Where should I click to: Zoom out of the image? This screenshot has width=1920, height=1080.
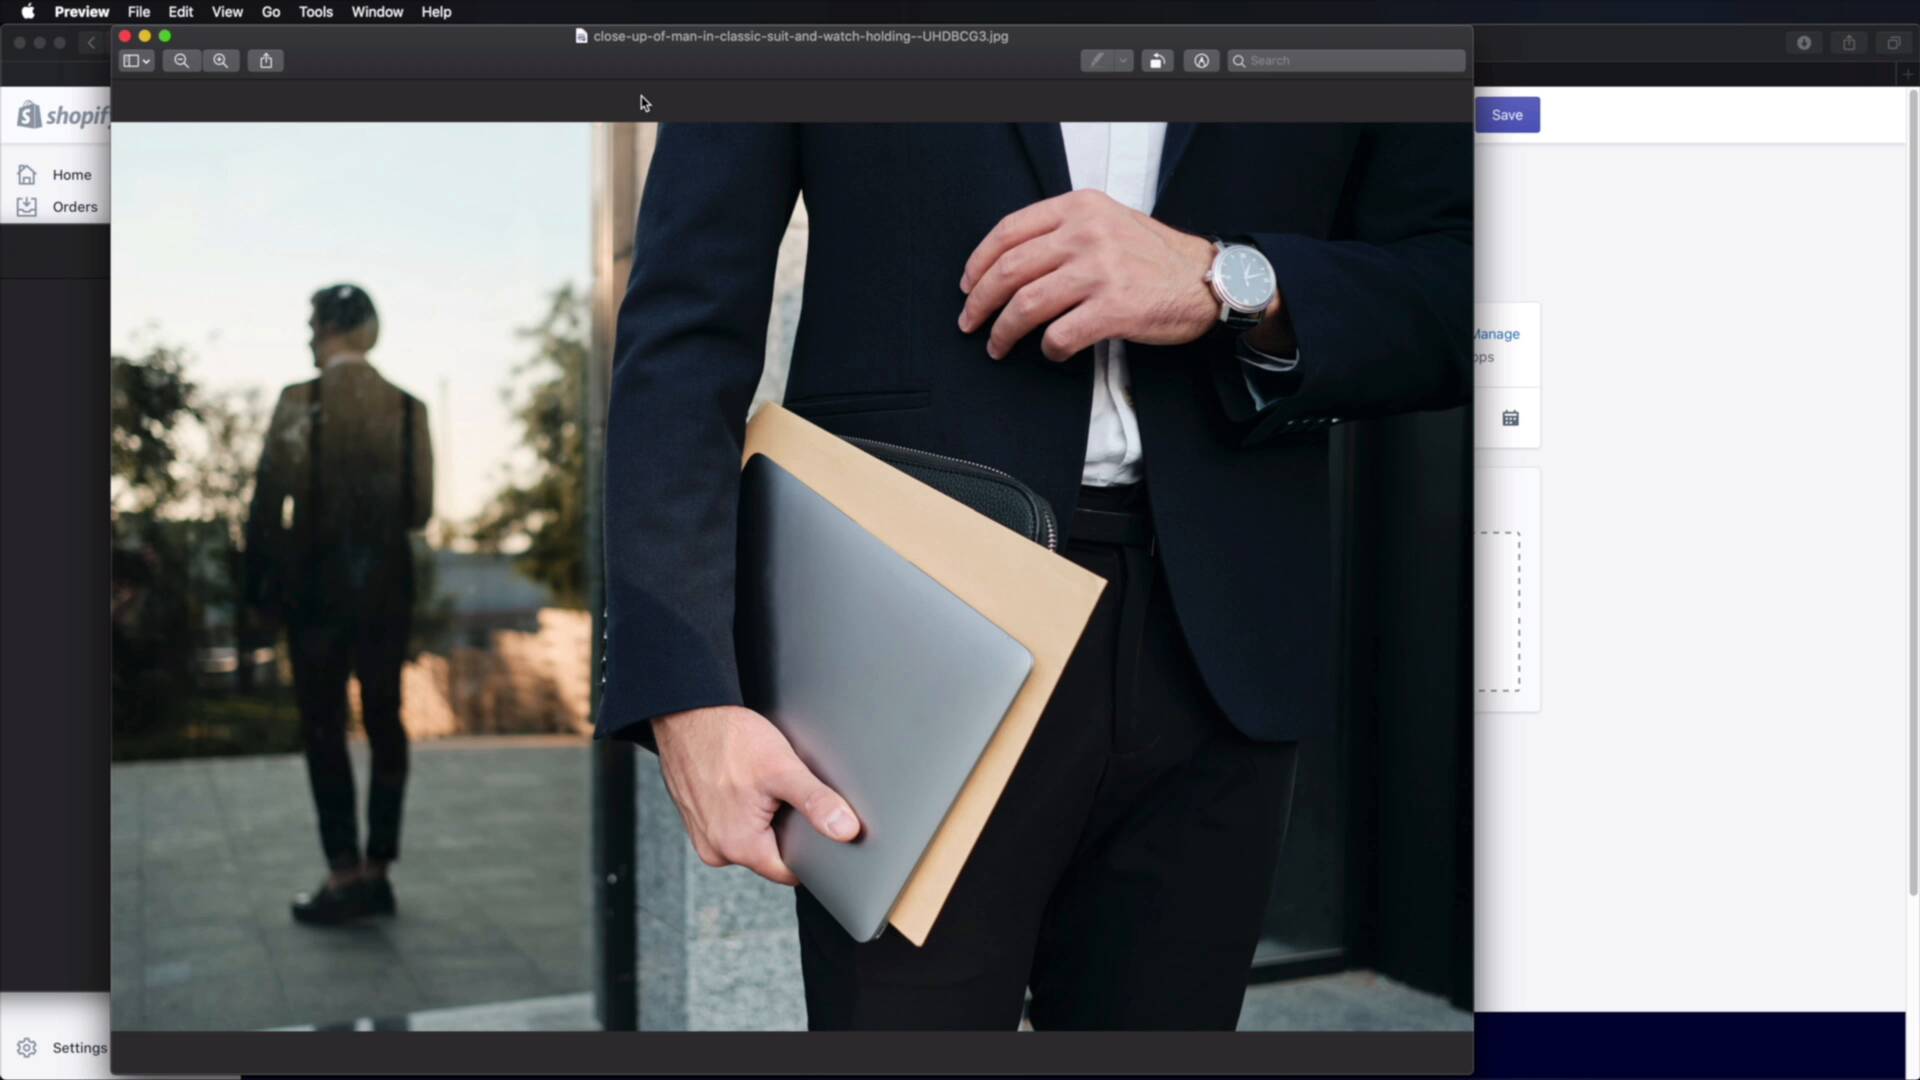pyautogui.click(x=181, y=61)
